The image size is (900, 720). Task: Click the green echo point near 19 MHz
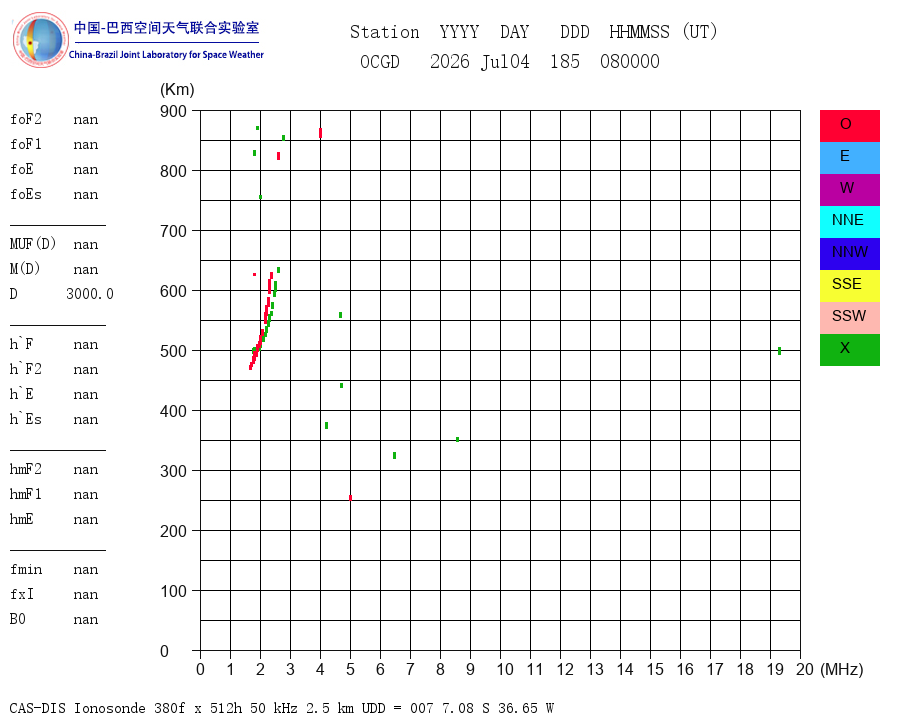tap(779, 351)
